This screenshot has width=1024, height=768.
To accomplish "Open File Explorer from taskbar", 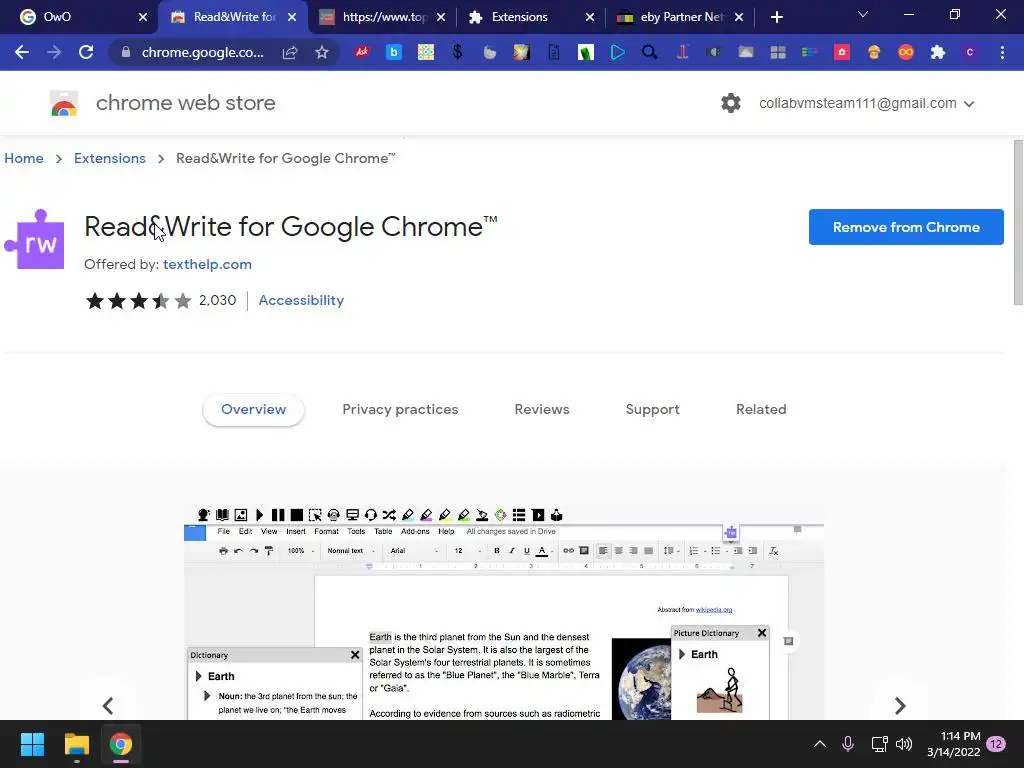I will [x=76, y=744].
